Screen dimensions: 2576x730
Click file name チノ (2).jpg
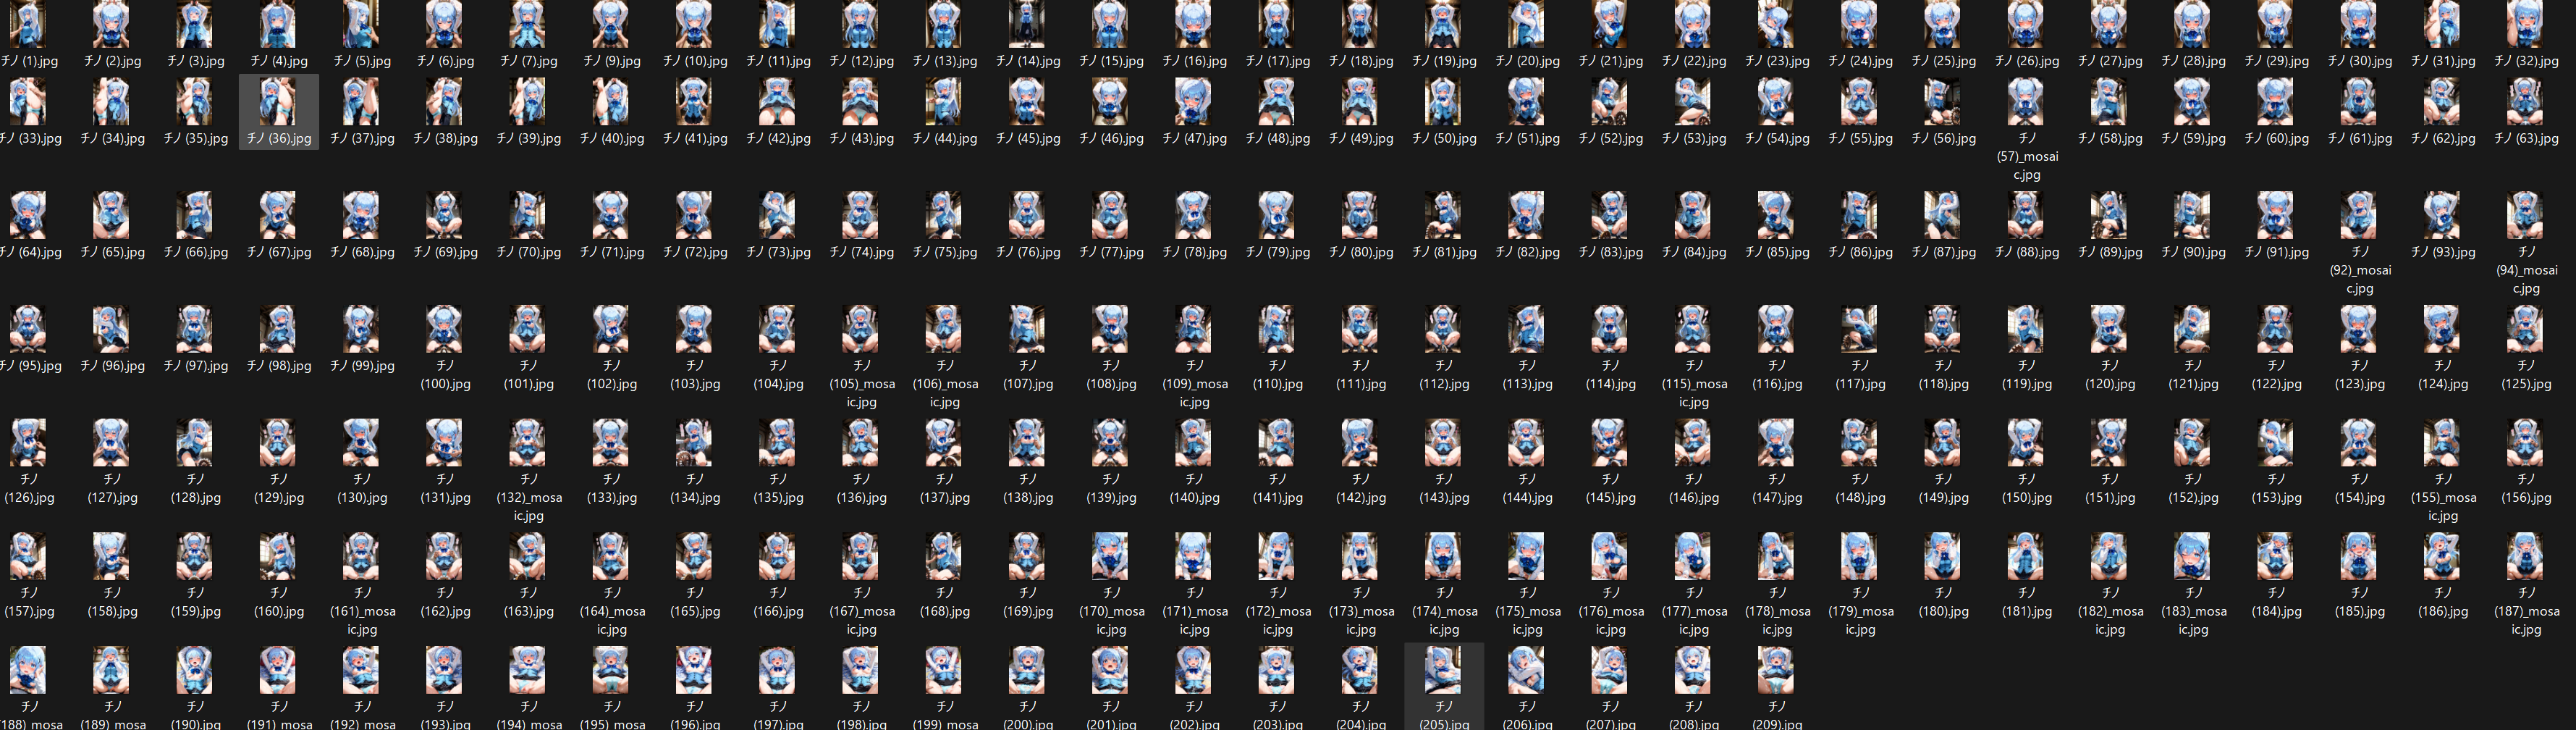(x=112, y=61)
